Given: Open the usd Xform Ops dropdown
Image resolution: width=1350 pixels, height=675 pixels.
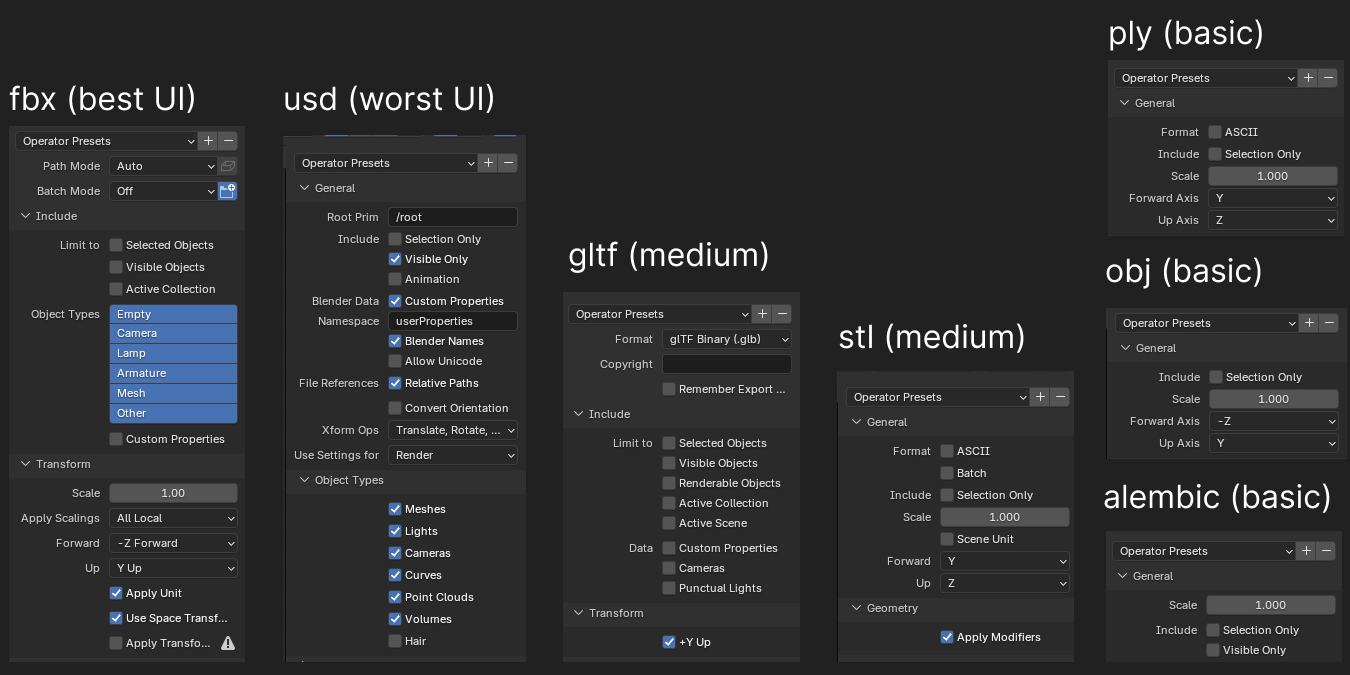Looking at the screenshot, I should (x=453, y=430).
